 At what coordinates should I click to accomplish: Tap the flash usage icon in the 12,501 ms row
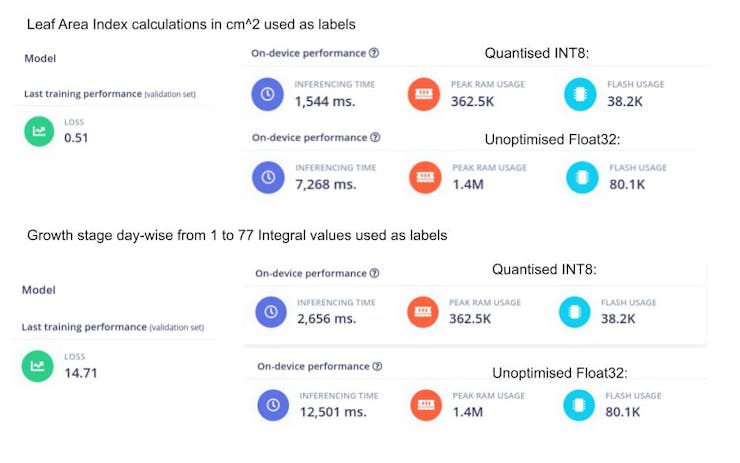tap(578, 404)
